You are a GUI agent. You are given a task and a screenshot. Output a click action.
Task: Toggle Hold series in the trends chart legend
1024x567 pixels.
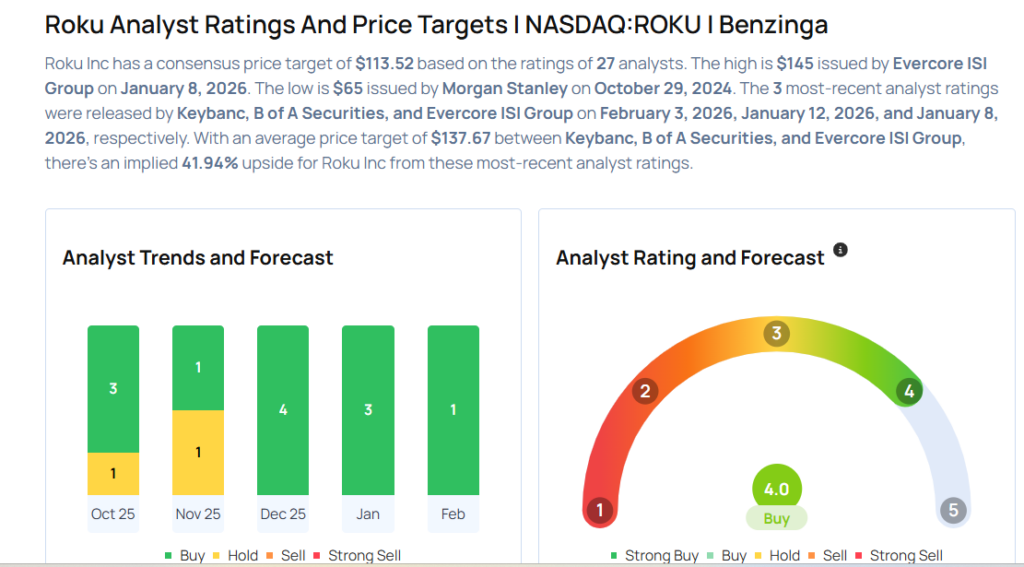click(234, 555)
